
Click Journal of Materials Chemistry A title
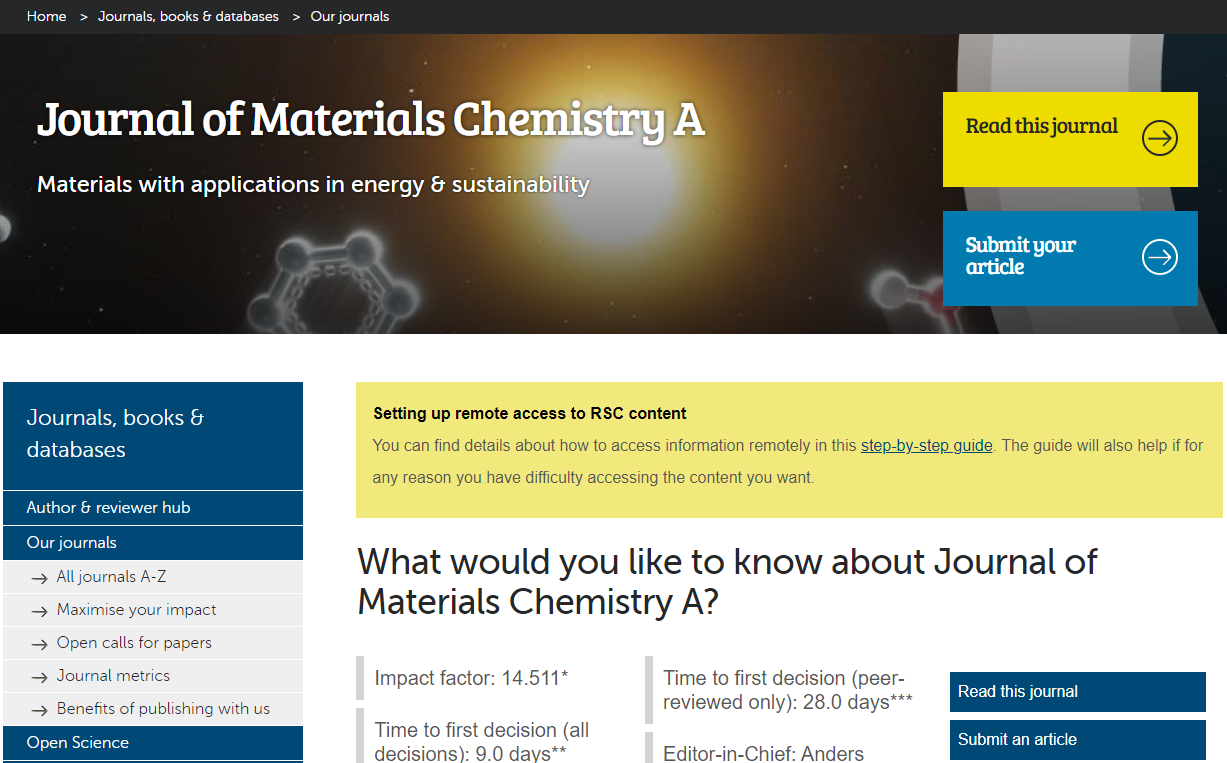point(371,120)
